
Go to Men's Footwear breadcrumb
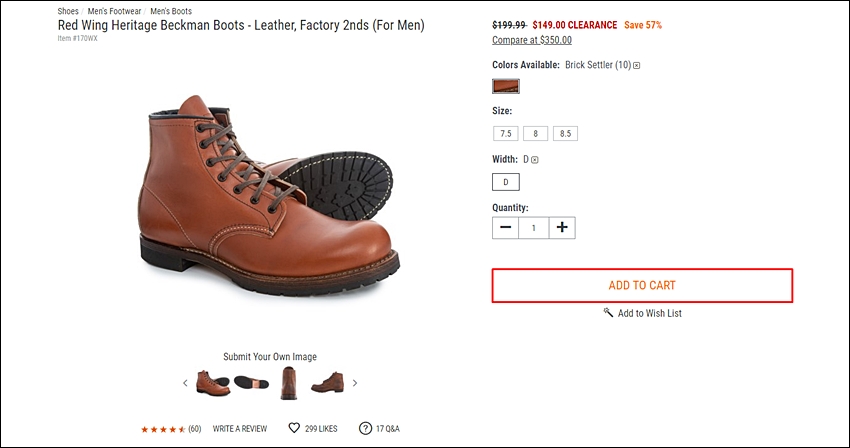point(114,11)
